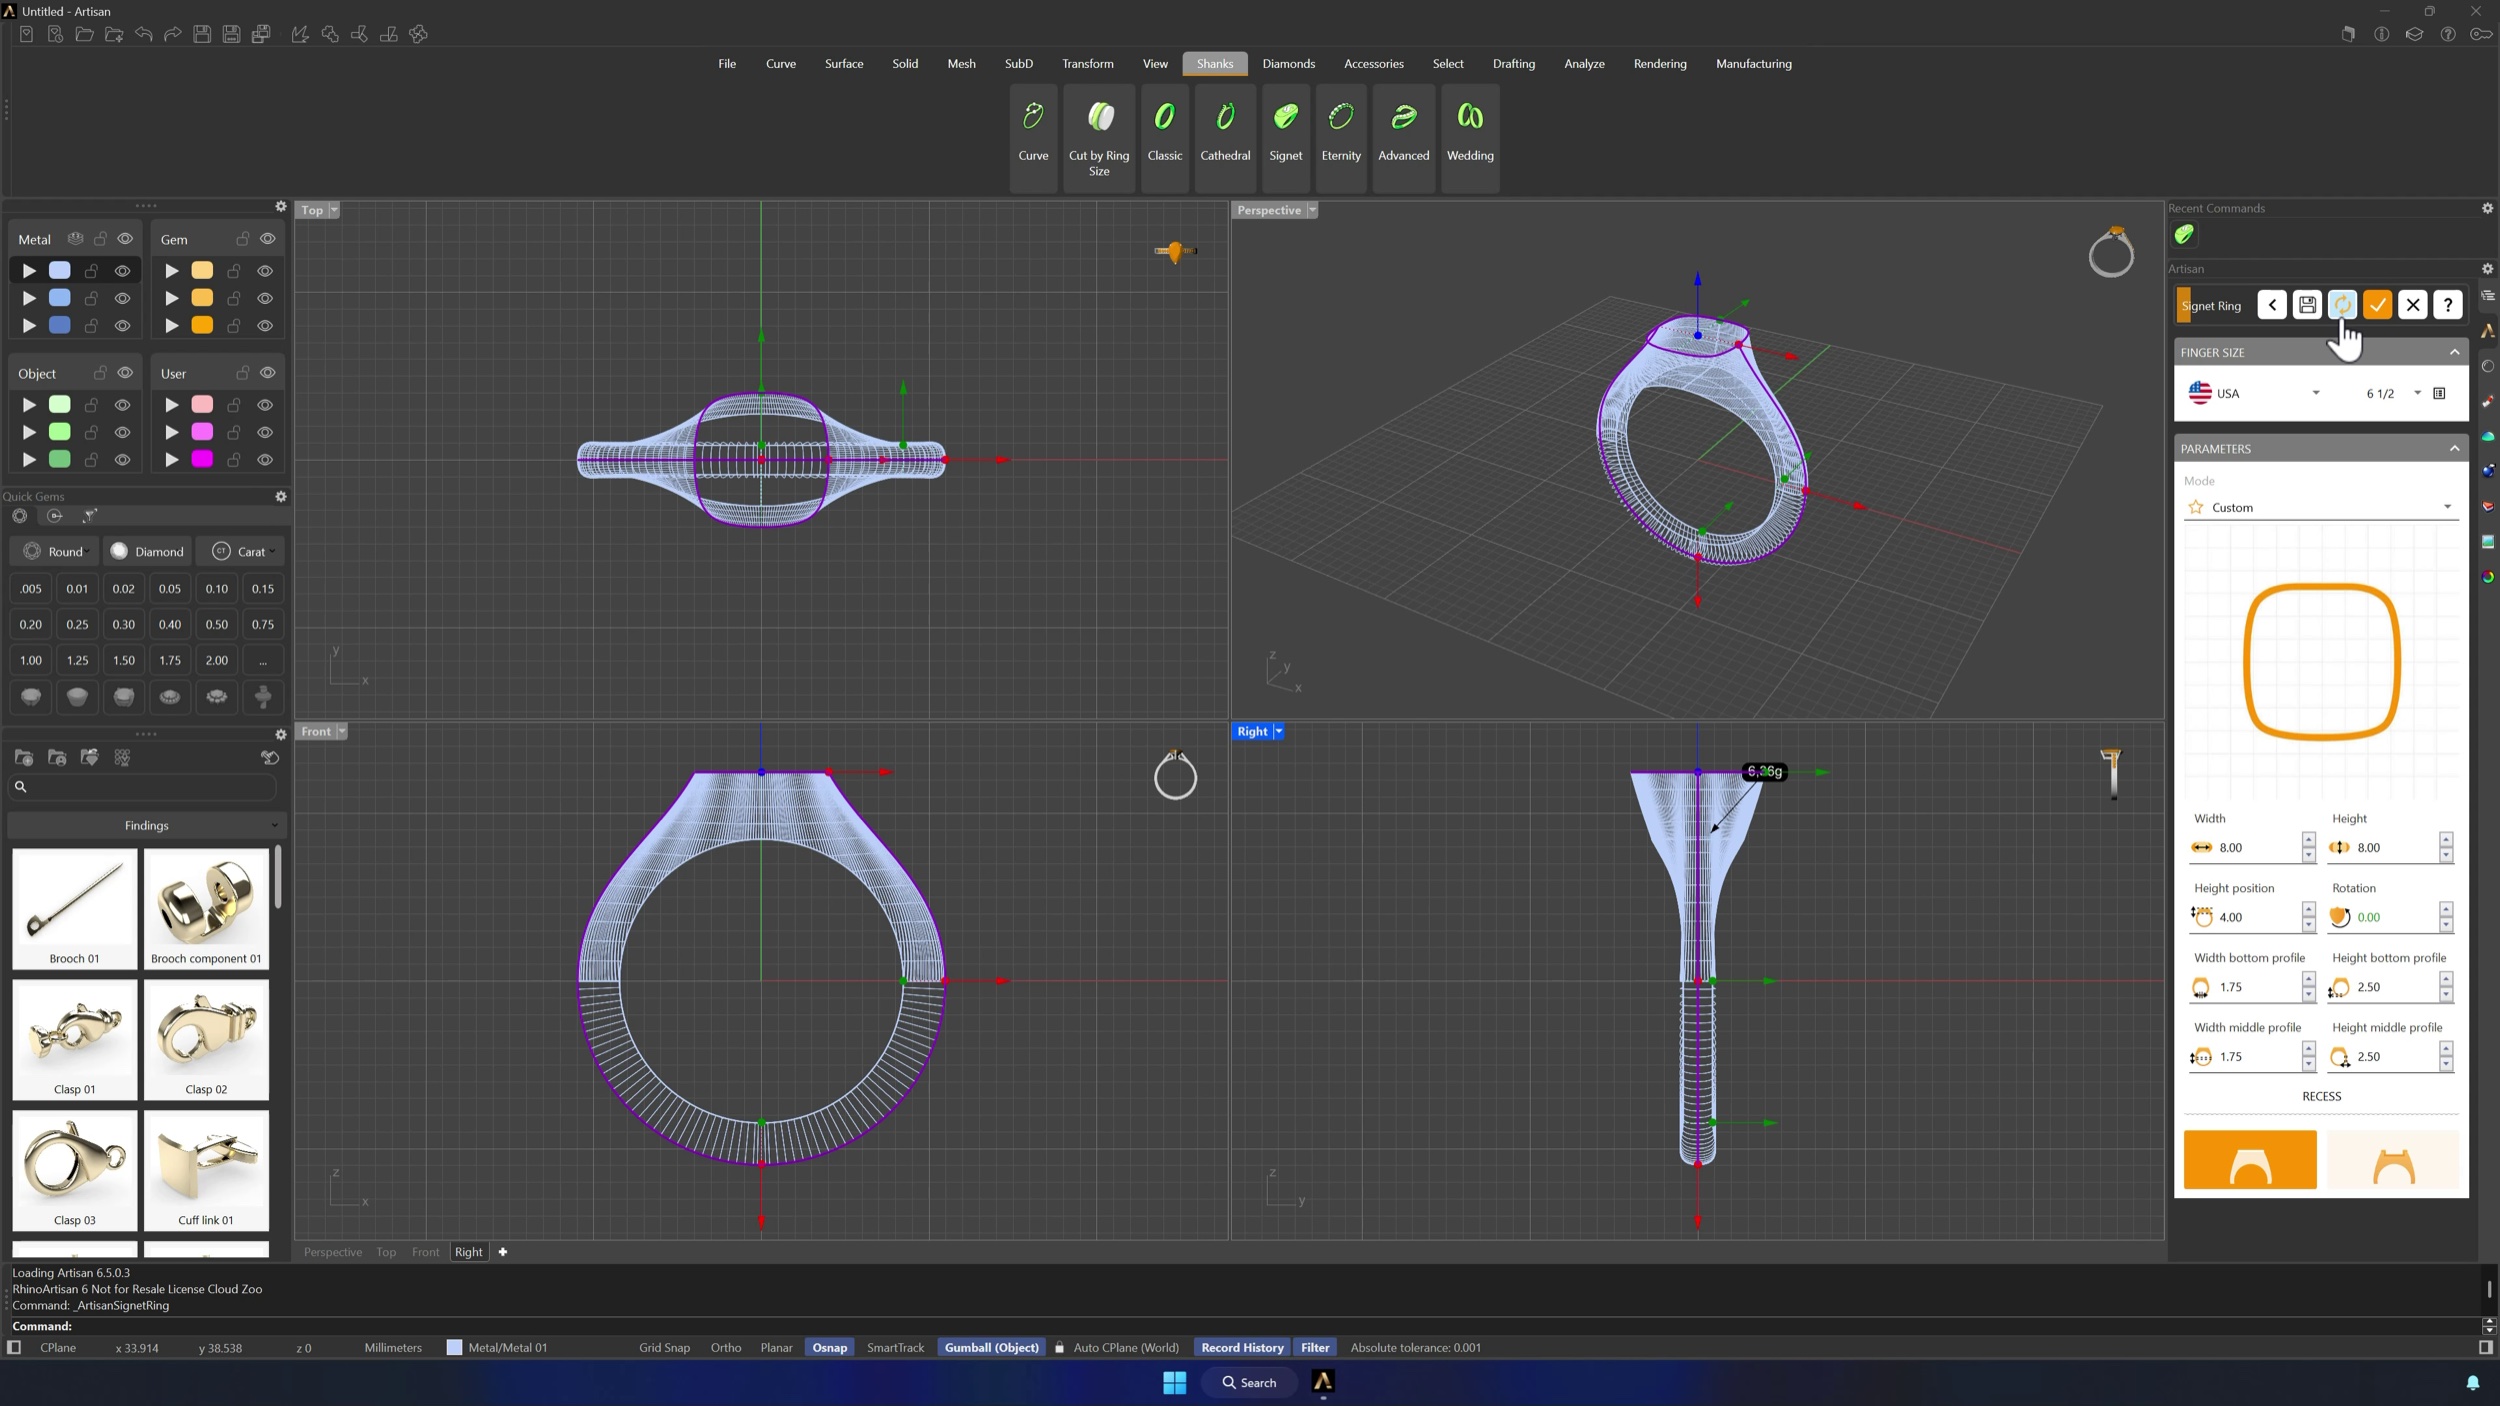Image resolution: width=2500 pixels, height=1406 pixels.
Task: Toggle Ortho mode
Action: 726,1348
